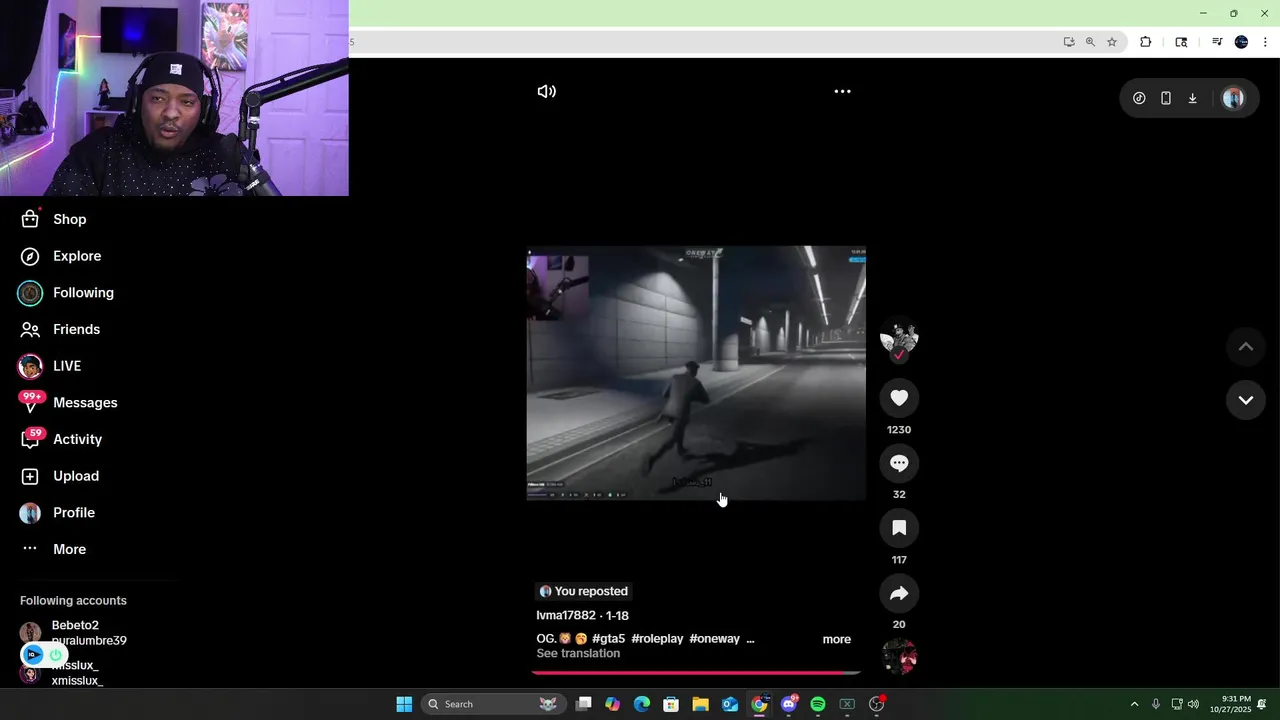Image resolution: width=1280 pixels, height=720 pixels.
Task: Share the video with arrow icon
Action: click(899, 593)
